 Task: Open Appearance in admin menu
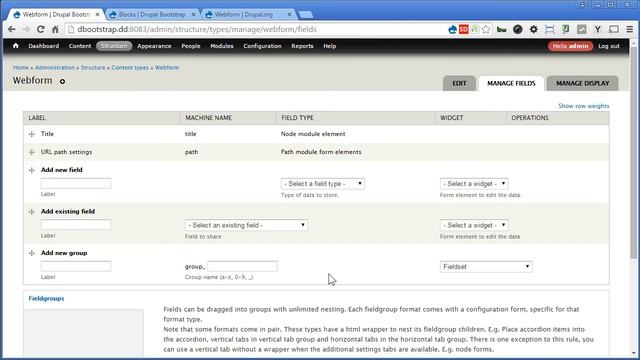click(x=154, y=46)
